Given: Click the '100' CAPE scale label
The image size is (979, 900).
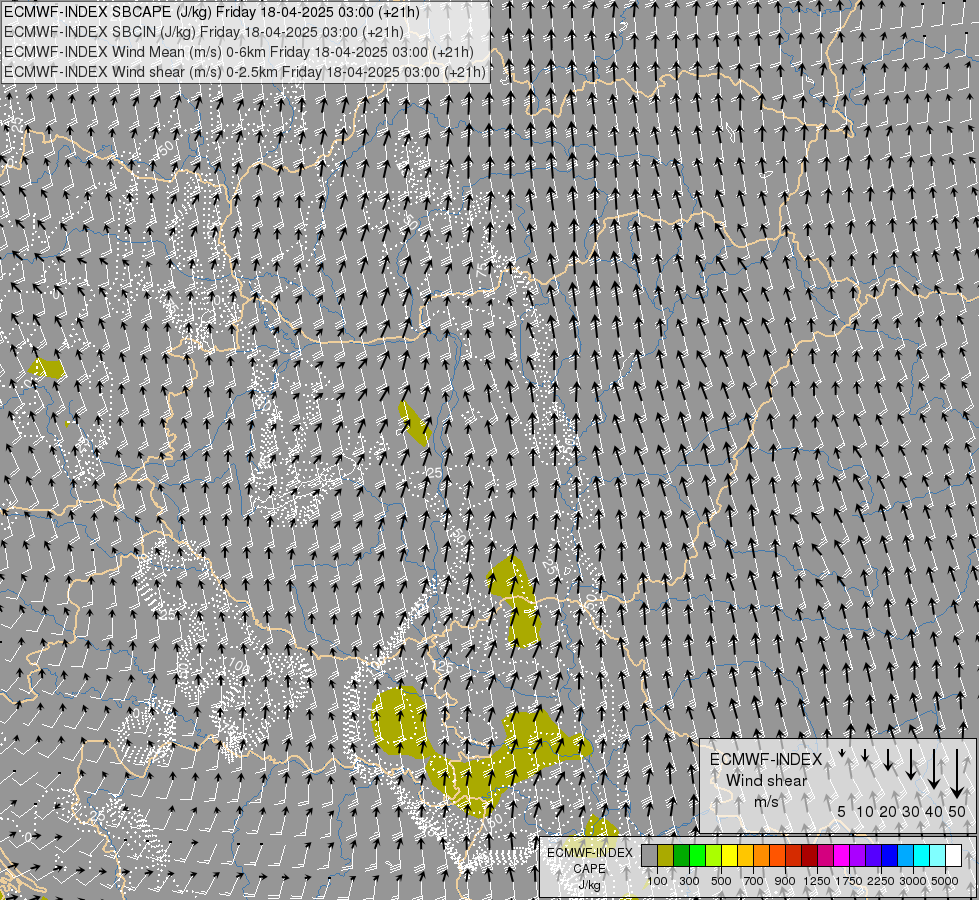Looking at the screenshot, I should (x=657, y=881).
